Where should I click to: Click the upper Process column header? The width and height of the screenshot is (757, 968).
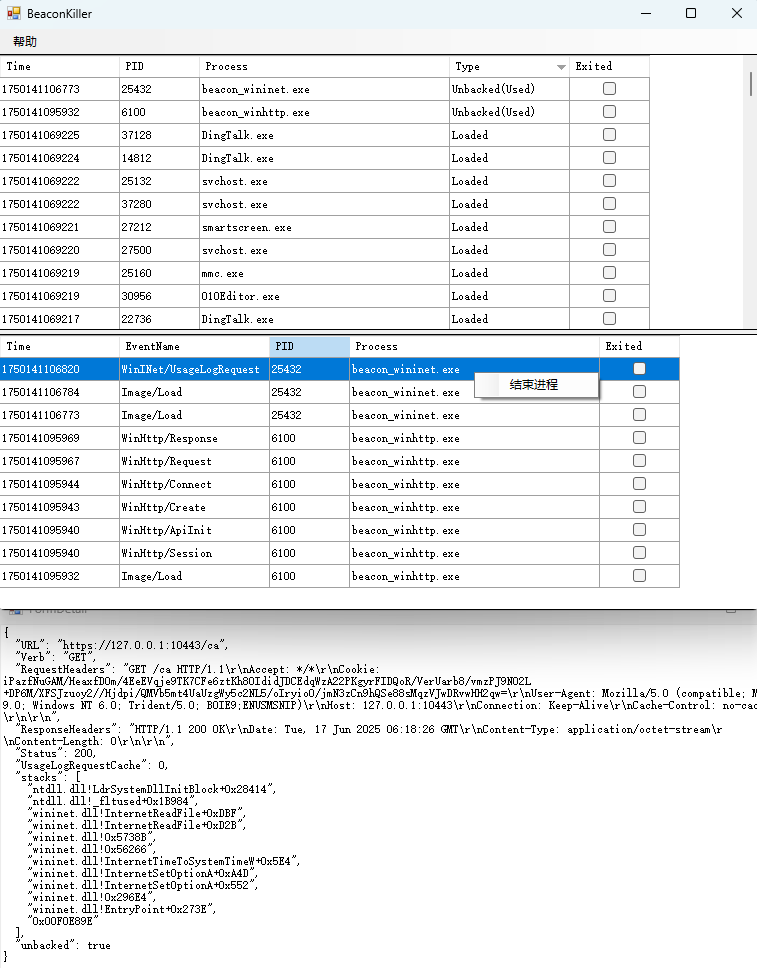[324, 67]
